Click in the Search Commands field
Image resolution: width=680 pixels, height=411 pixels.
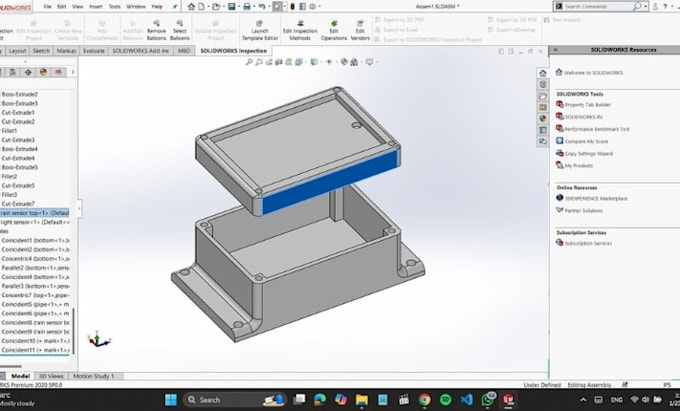pyautogui.click(x=598, y=7)
